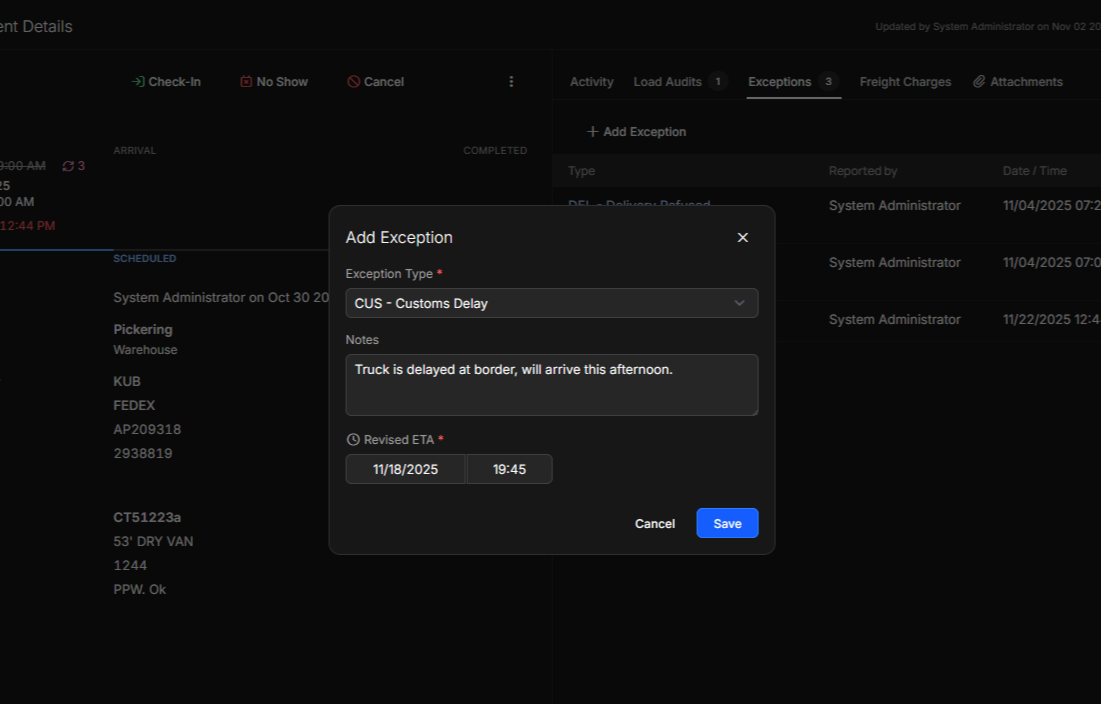
Task: Go to the Freight Charges tab
Action: (905, 82)
